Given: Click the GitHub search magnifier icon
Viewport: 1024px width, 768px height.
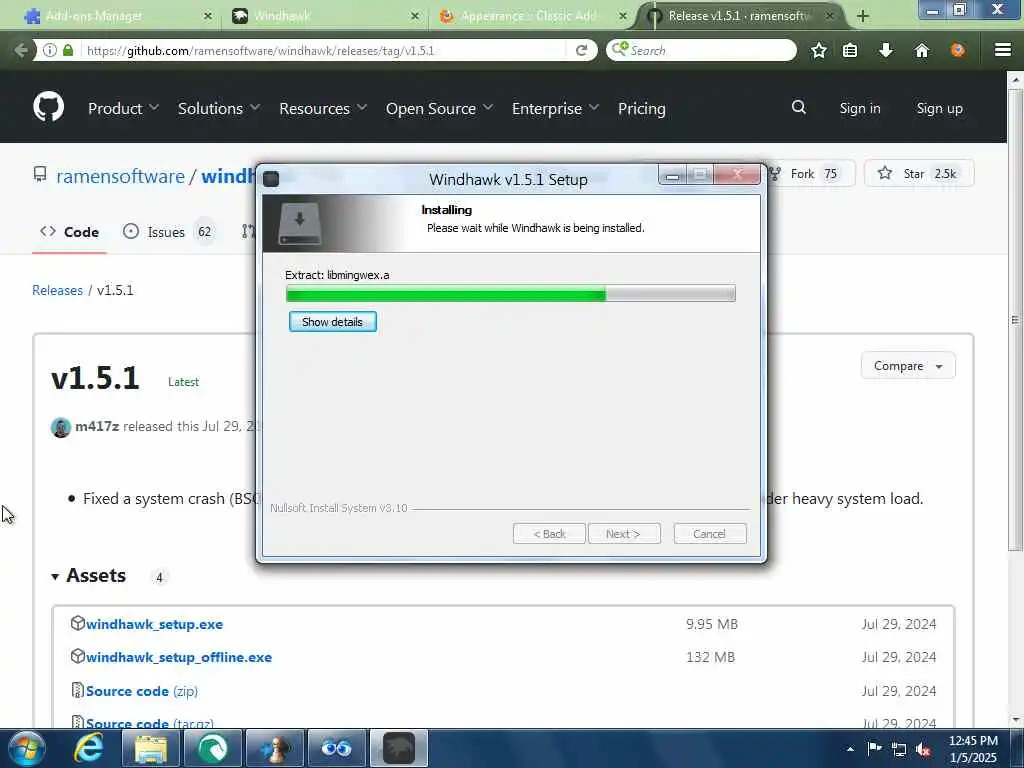Looking at the screenshot, I should (799, 107).
